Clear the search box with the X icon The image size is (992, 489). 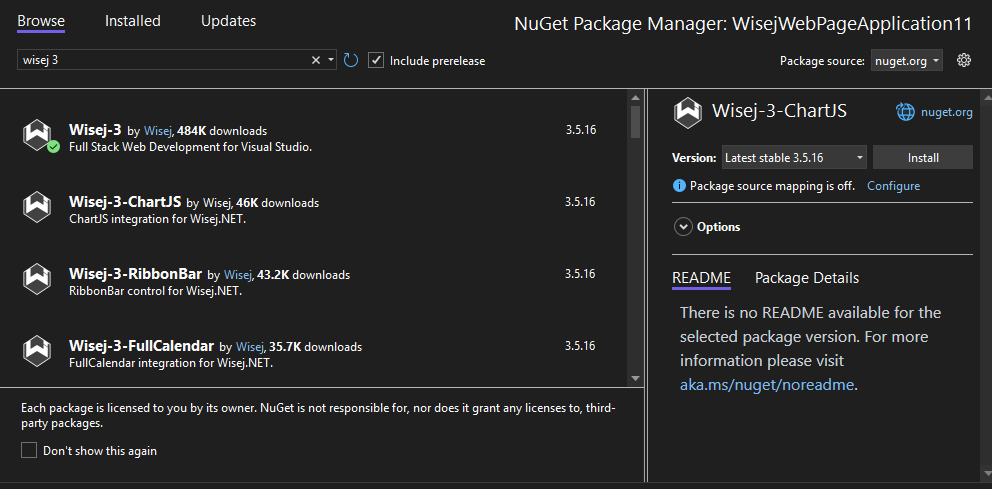316,60
